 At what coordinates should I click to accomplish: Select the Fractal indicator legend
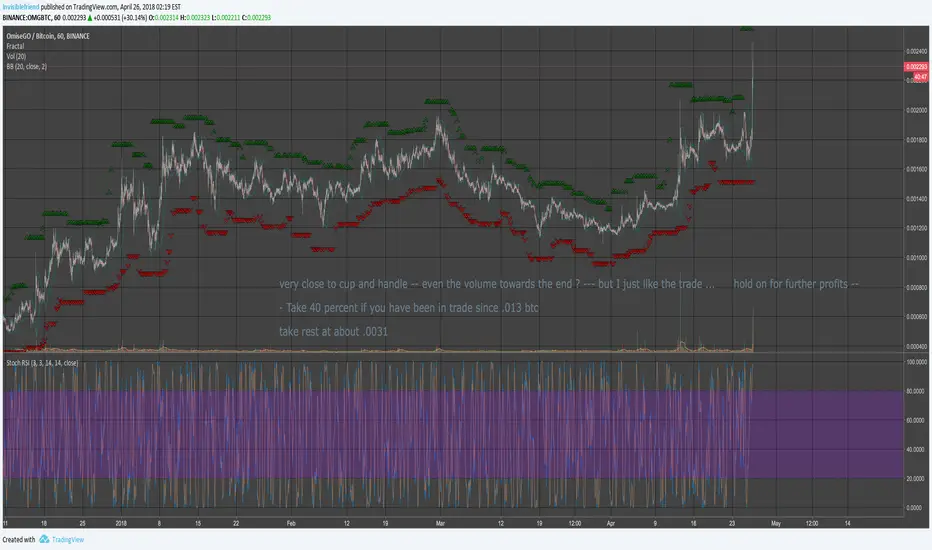click(x=15, y=46)
